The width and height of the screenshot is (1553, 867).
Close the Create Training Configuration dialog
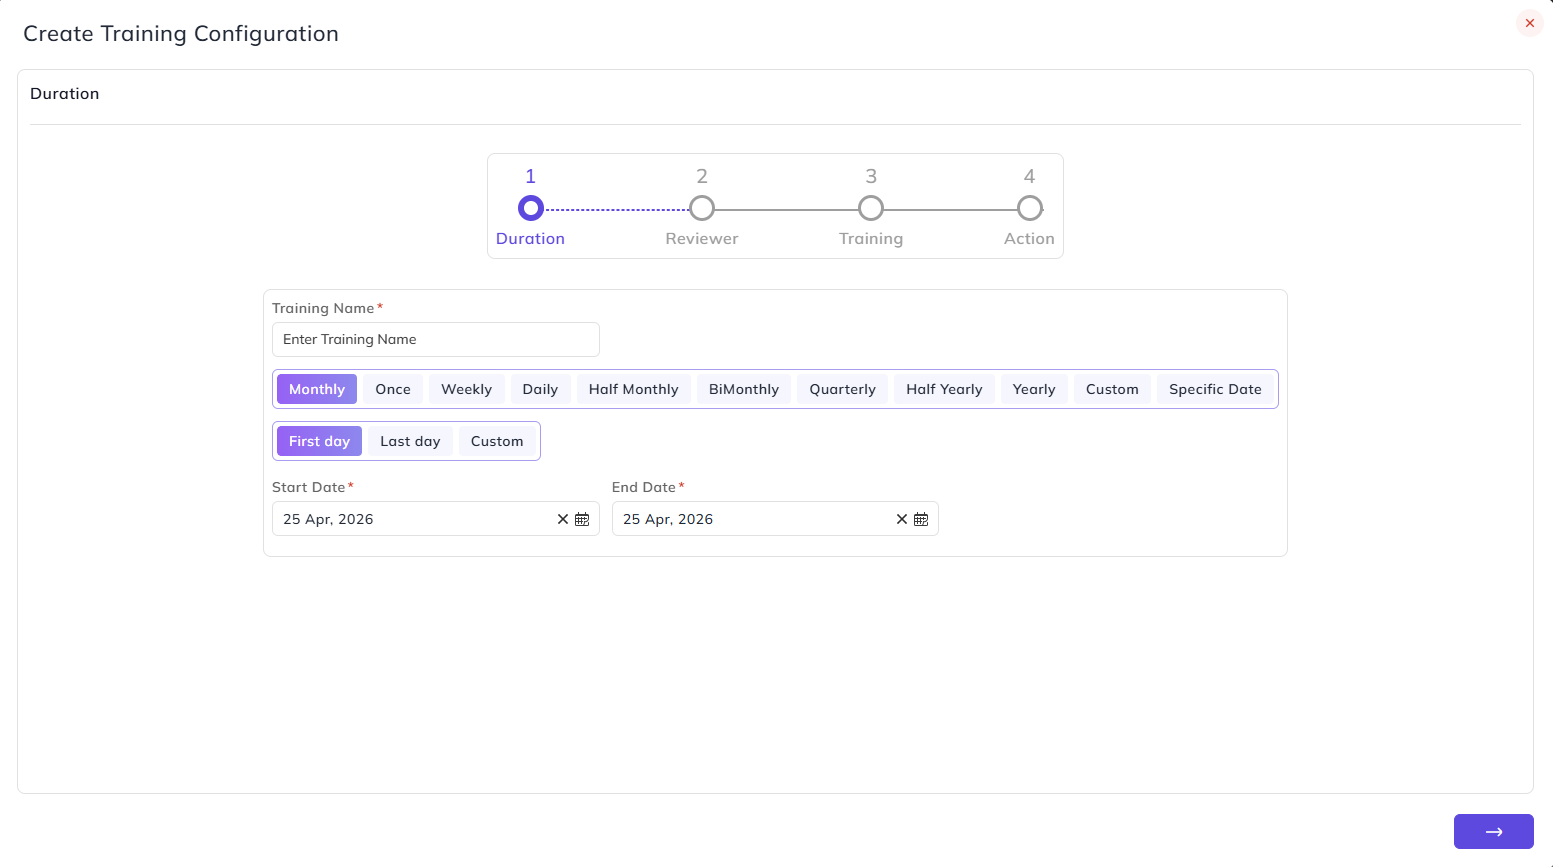[x=1529, y=23]
